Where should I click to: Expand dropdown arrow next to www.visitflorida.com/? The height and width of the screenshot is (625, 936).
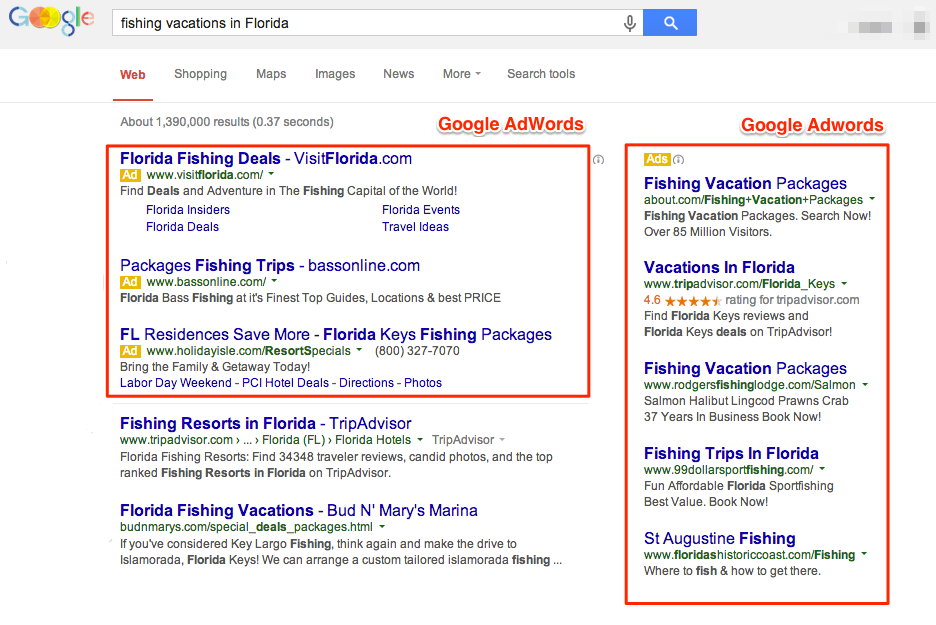coord(271,175)
